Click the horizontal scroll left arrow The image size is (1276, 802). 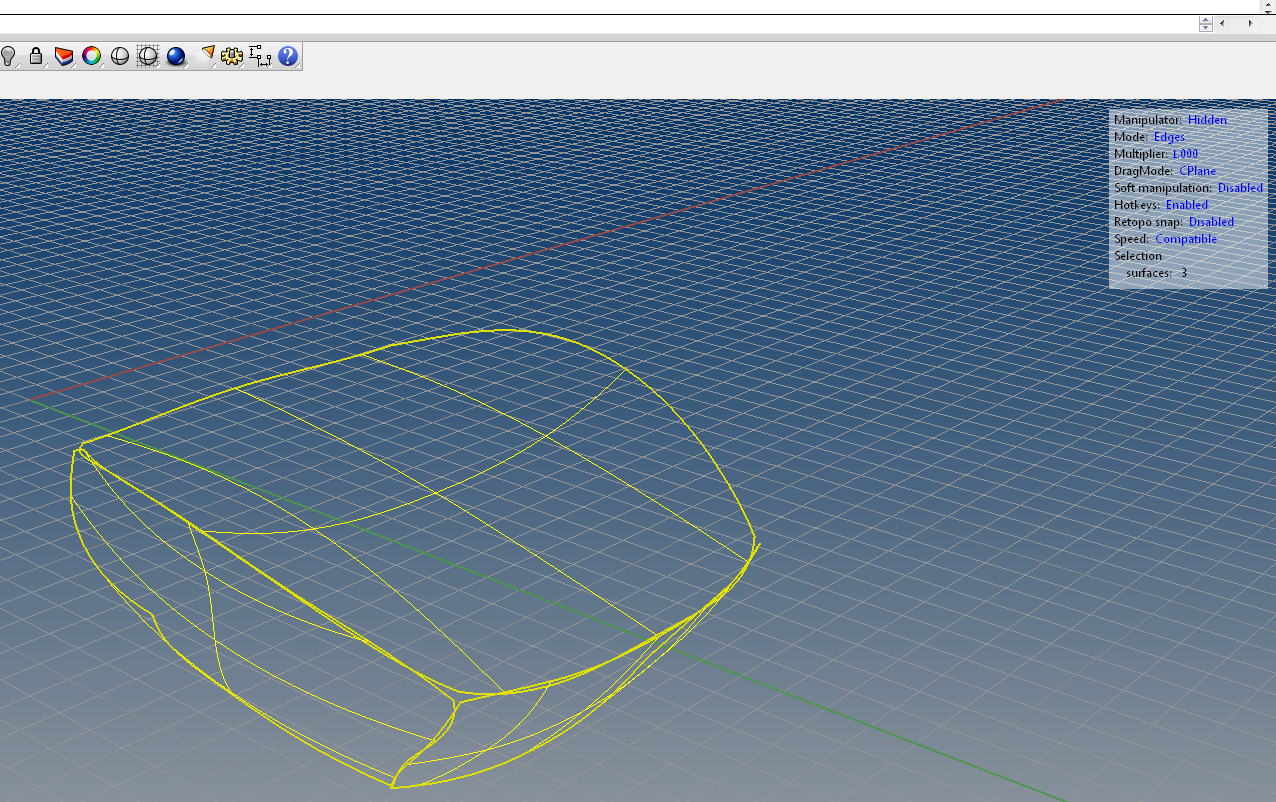tap(1222, 23)
